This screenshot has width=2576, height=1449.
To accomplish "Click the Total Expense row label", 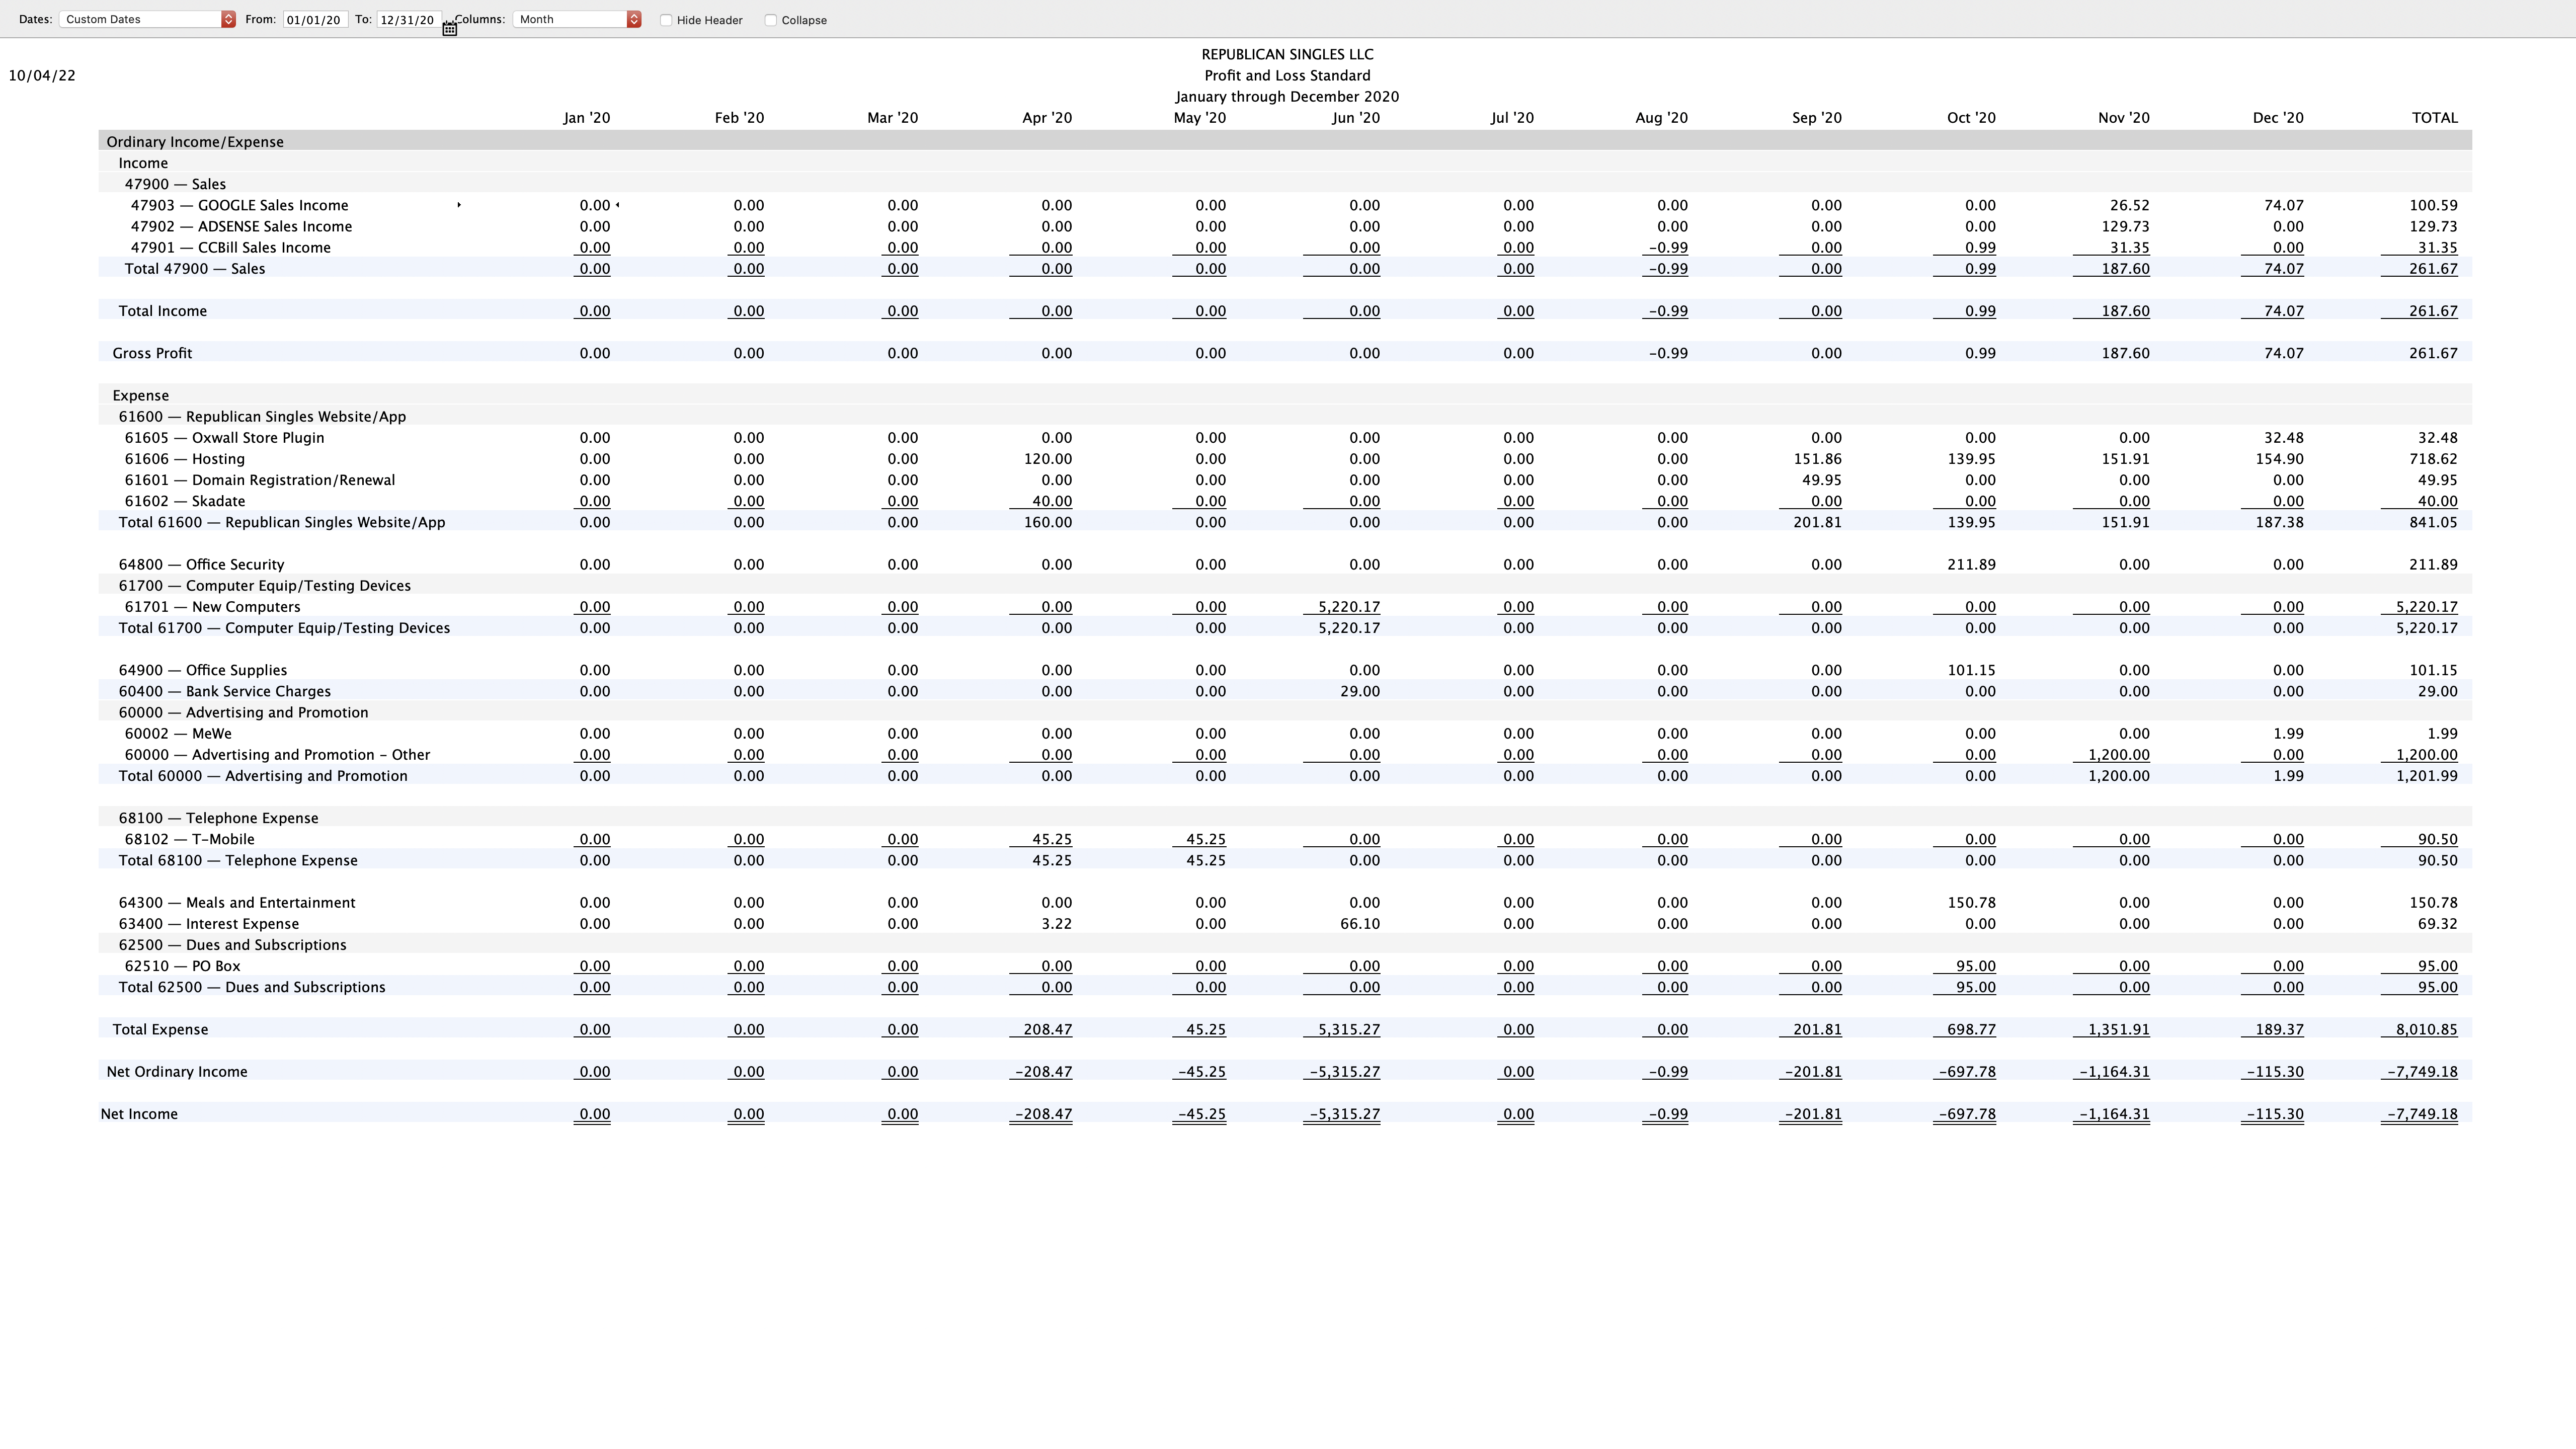I will click(x=161, y=1029).
